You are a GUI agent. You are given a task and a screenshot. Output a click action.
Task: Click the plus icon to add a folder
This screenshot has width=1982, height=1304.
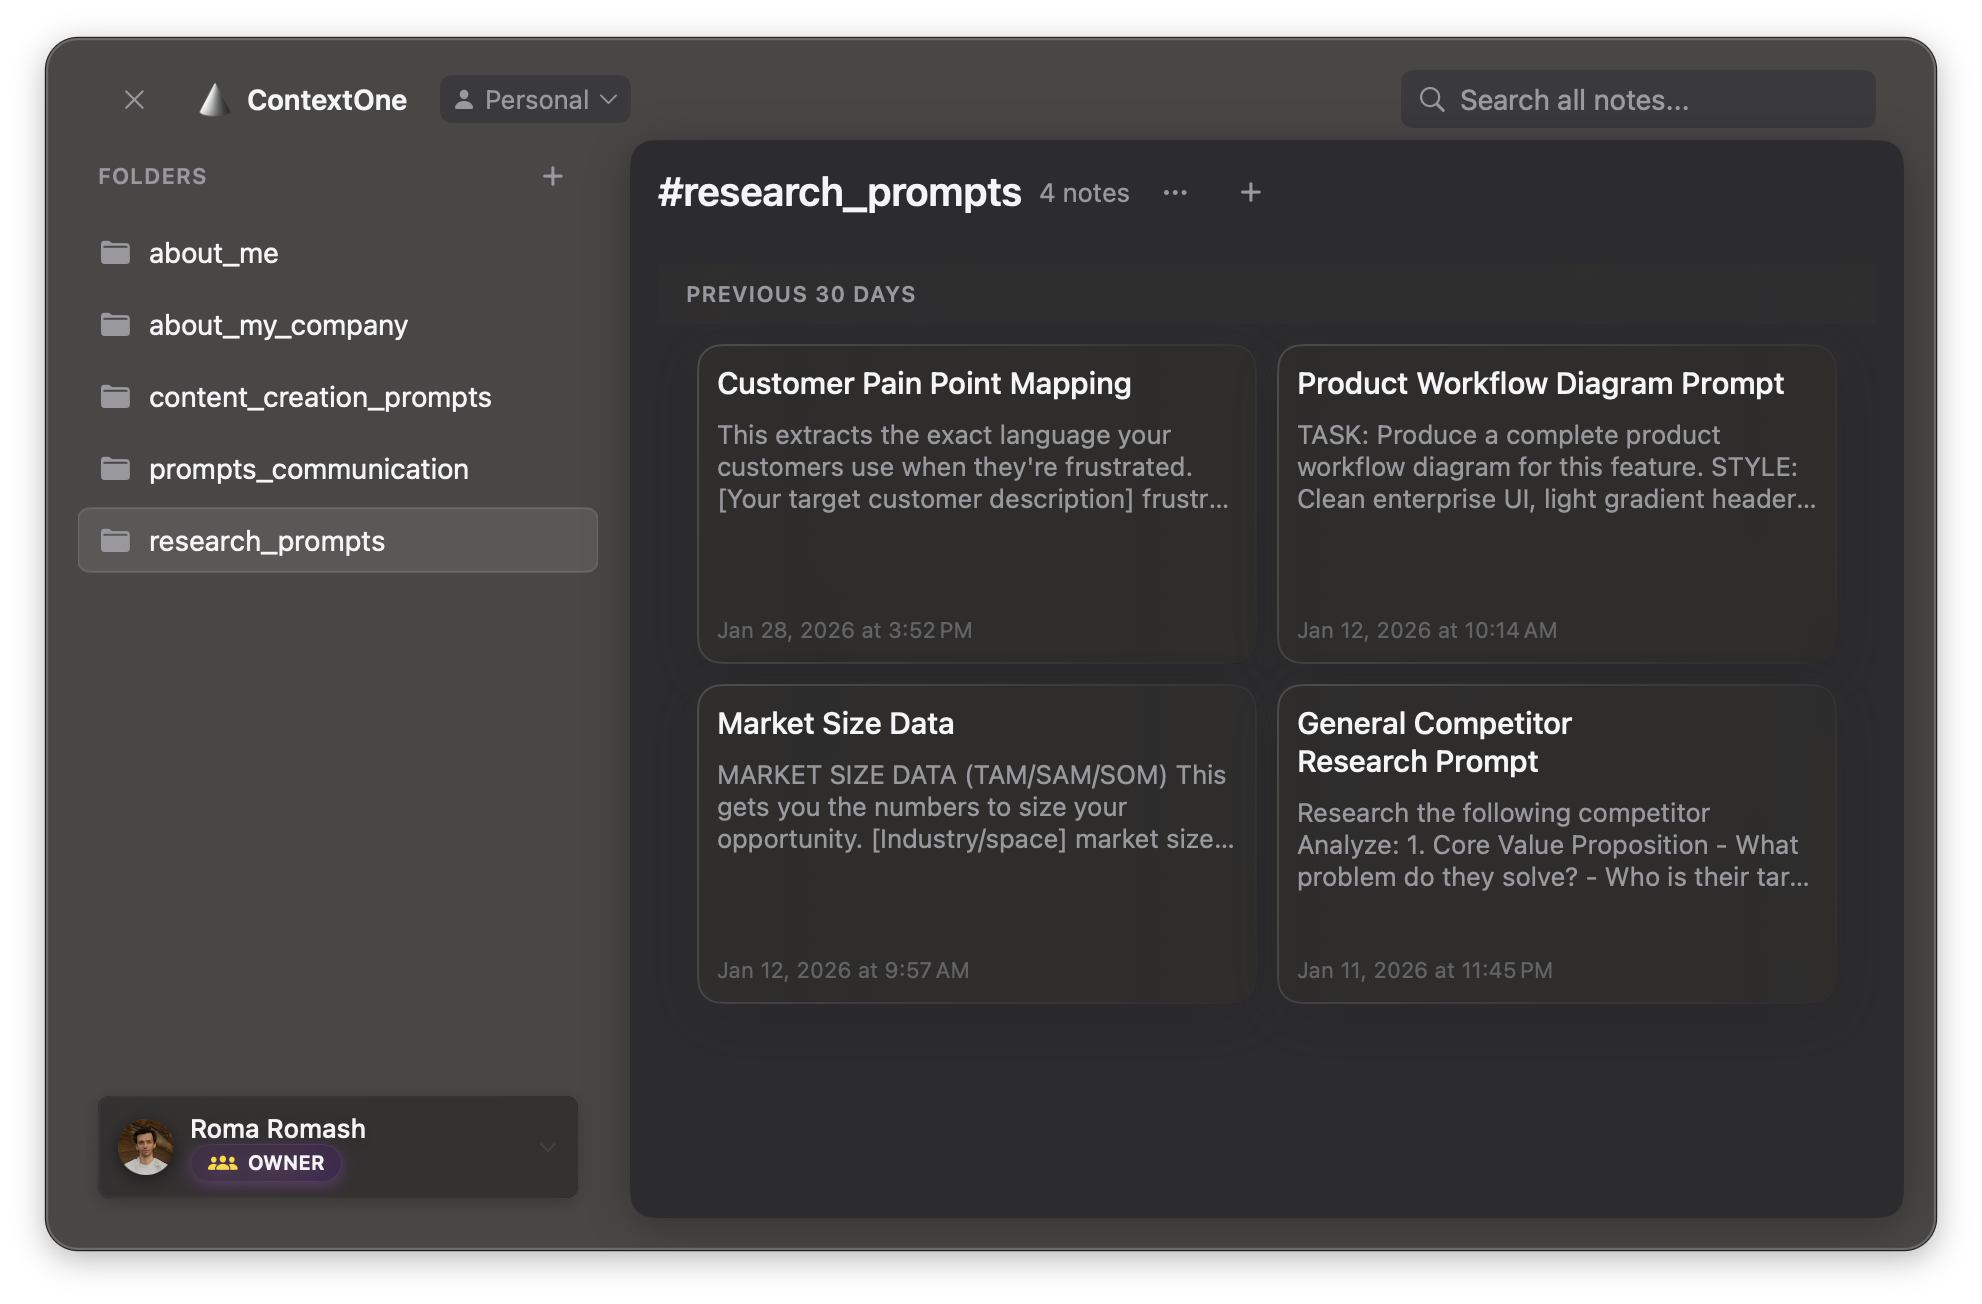click(x=552, y=175)
